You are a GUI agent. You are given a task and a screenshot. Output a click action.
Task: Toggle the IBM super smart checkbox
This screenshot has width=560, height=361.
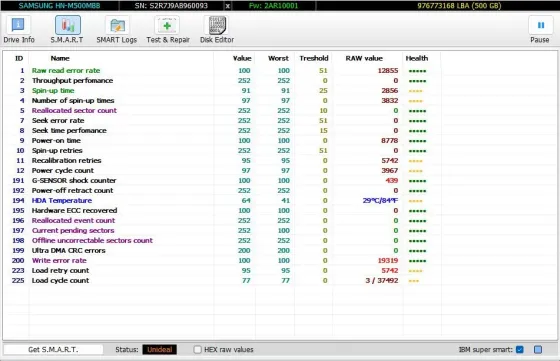520,349
